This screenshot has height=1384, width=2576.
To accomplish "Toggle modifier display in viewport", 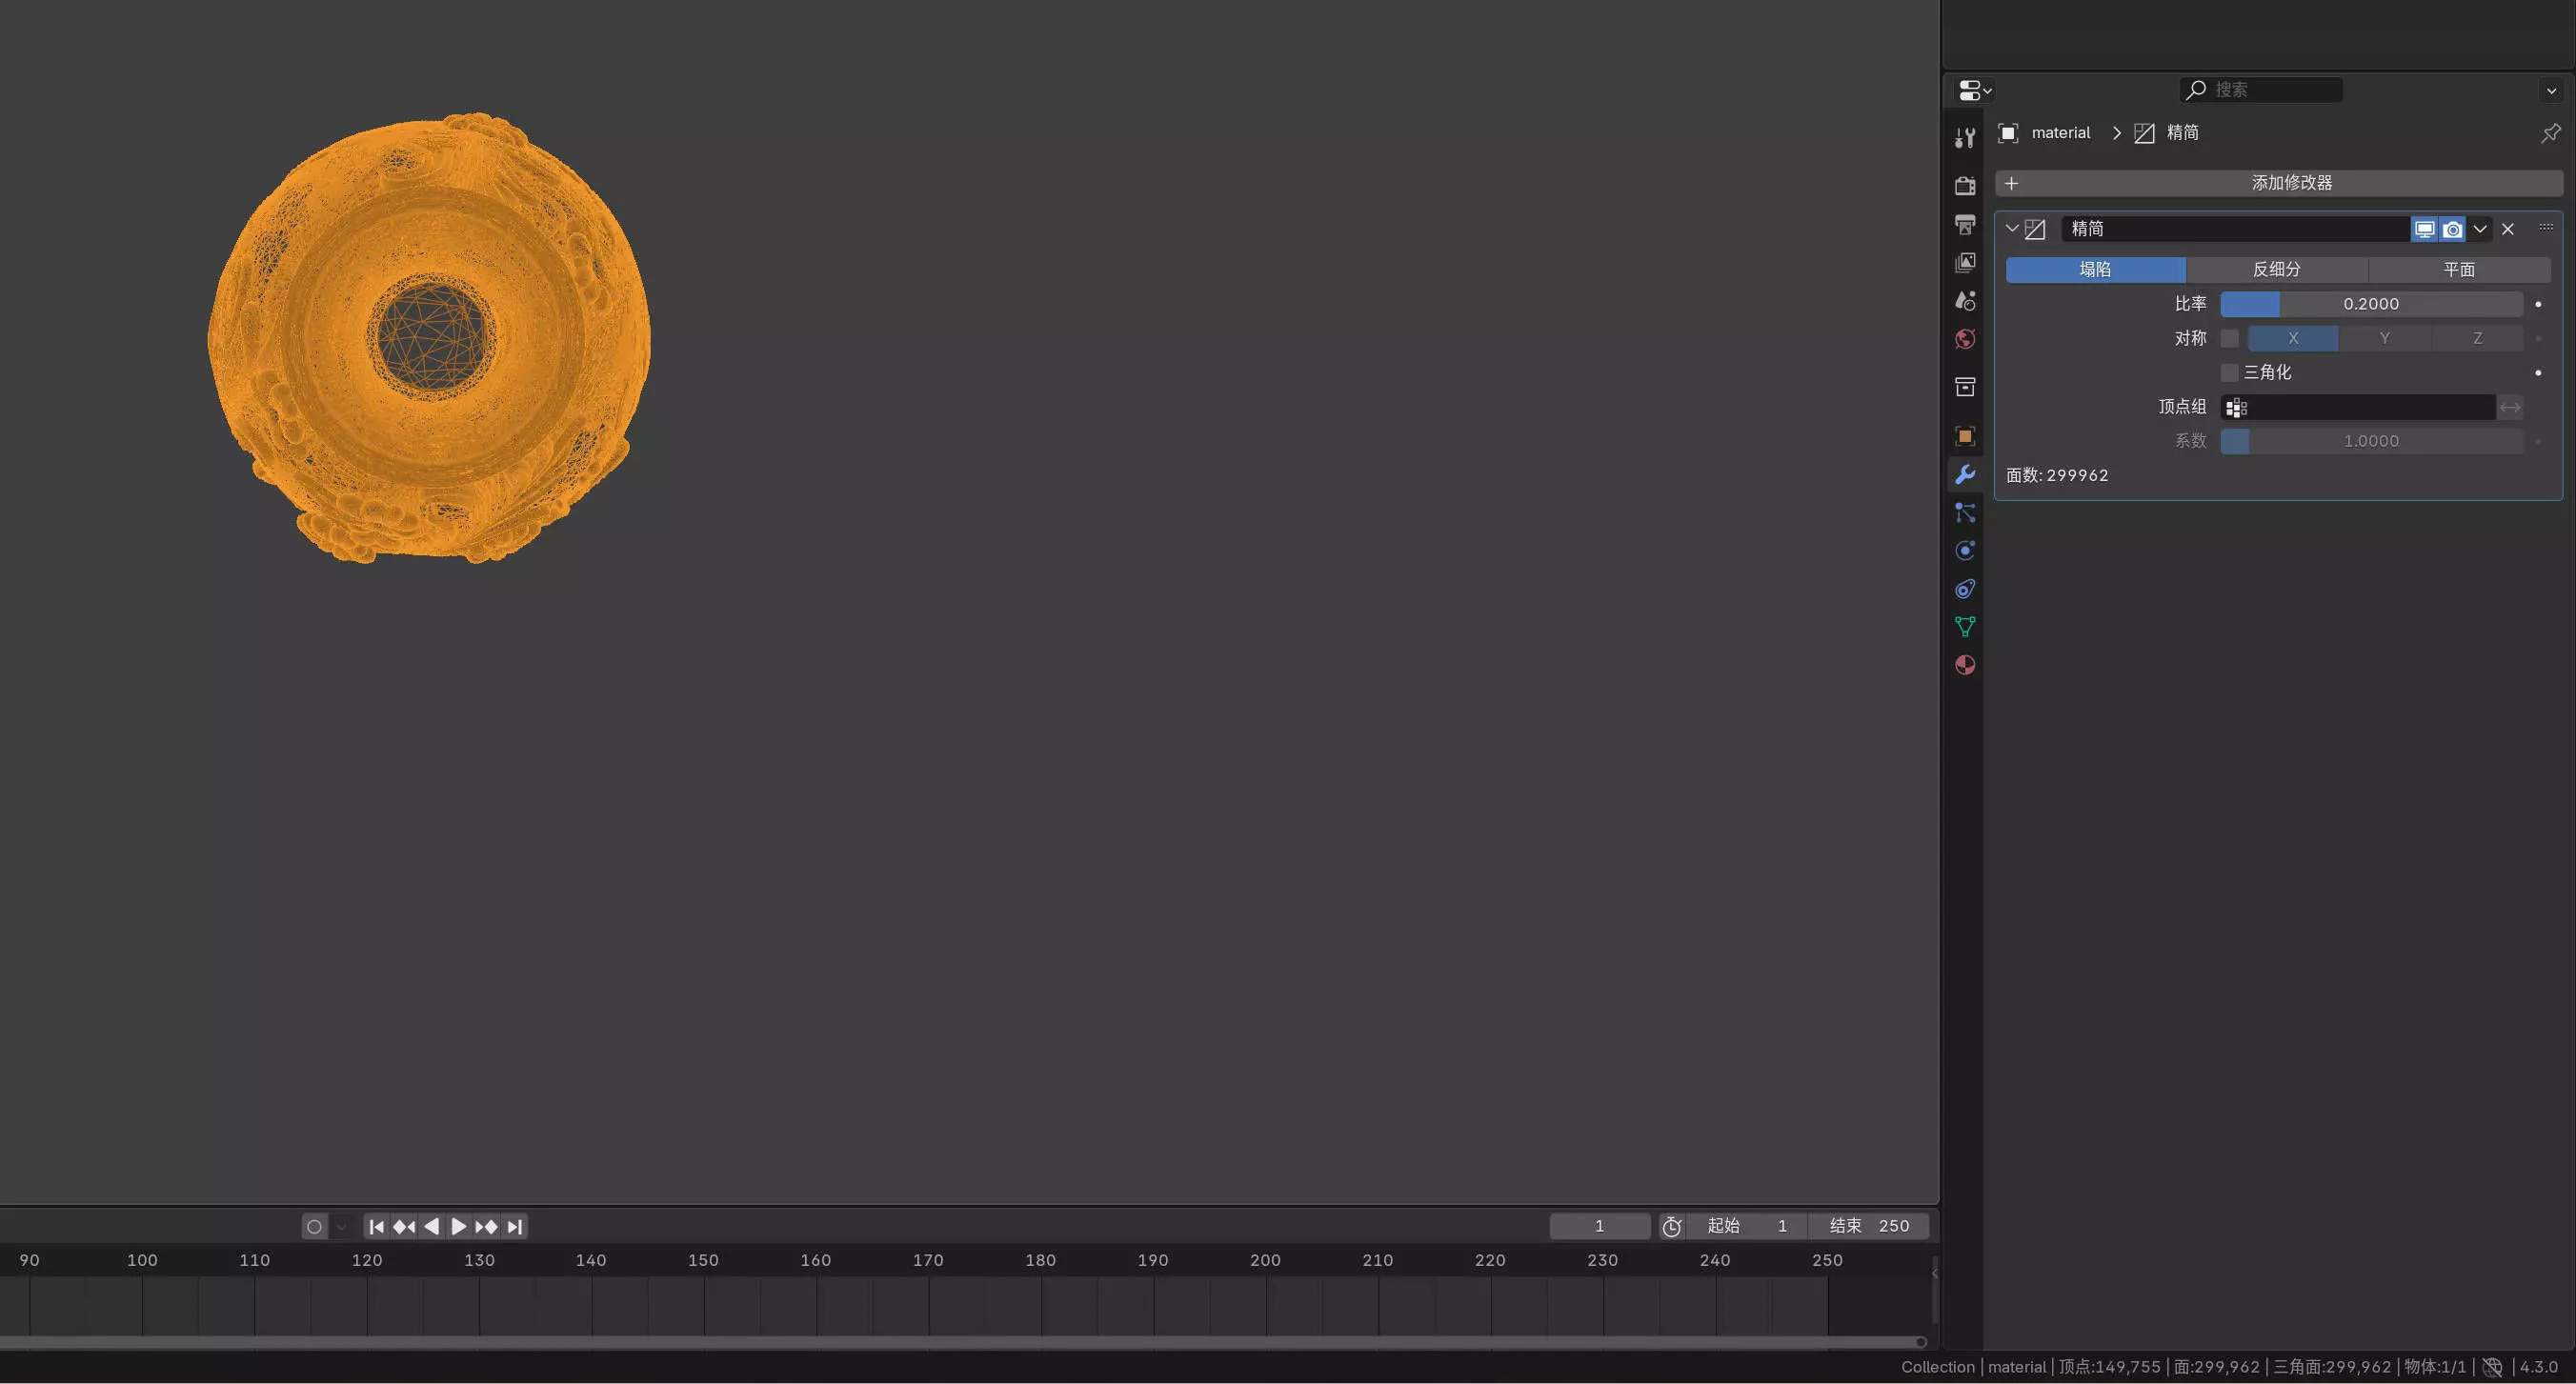I will (2424, 229).
